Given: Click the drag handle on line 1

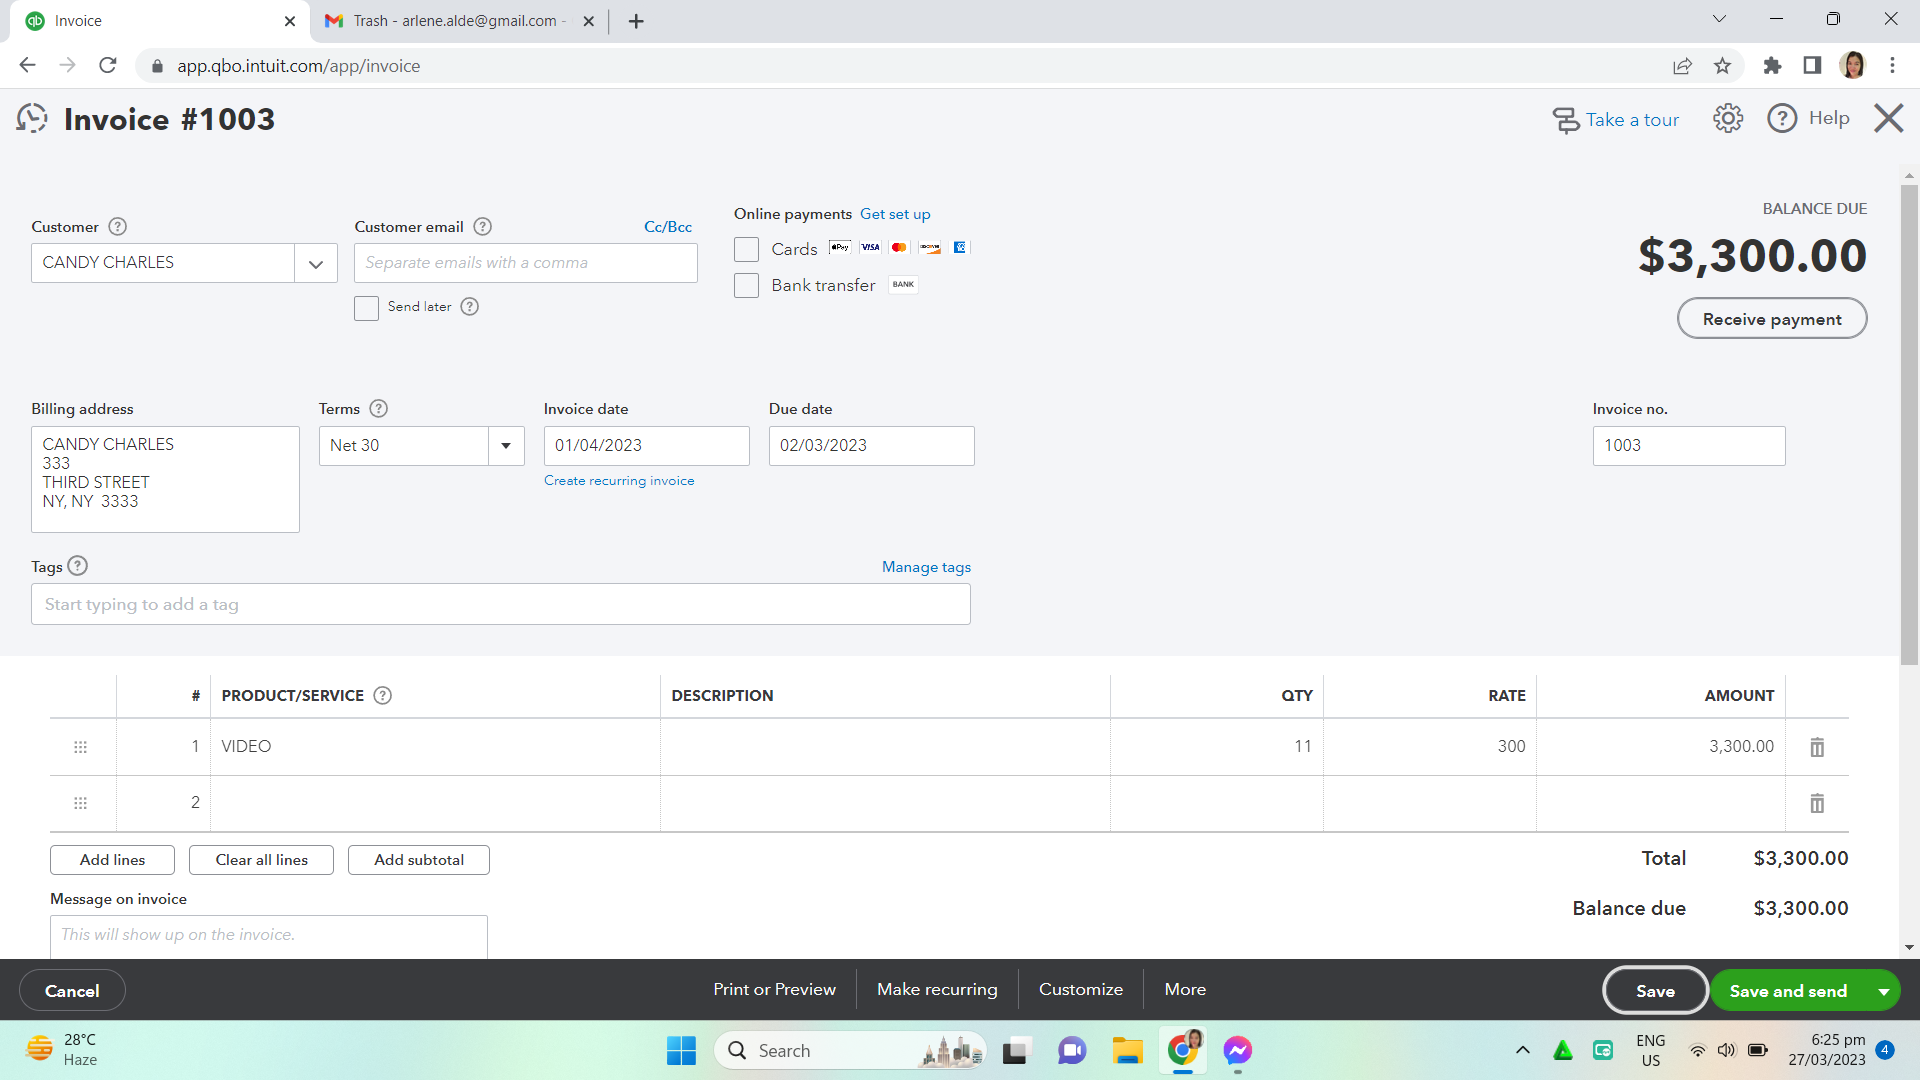Looking at the screenshot, I should [x=81, y=747].
